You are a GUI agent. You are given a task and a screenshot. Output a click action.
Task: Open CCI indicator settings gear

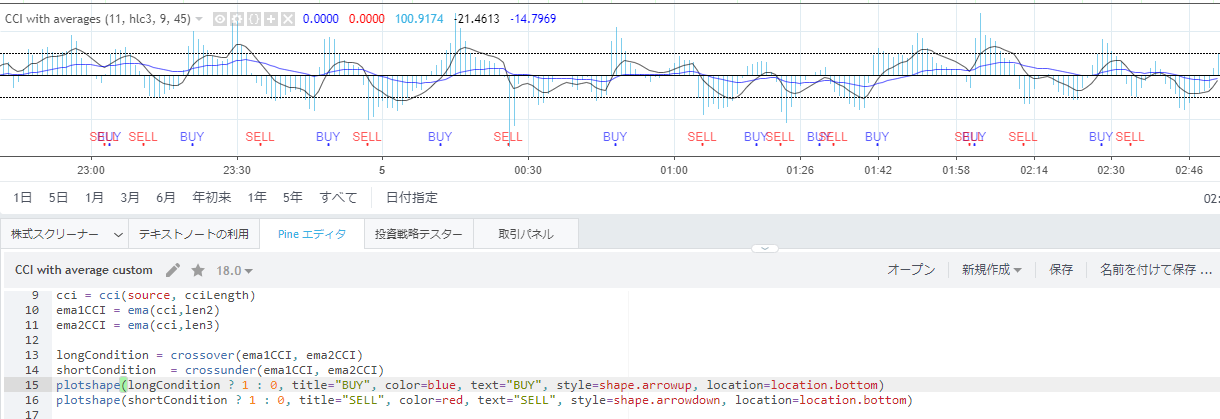click(x=237, y=19)
